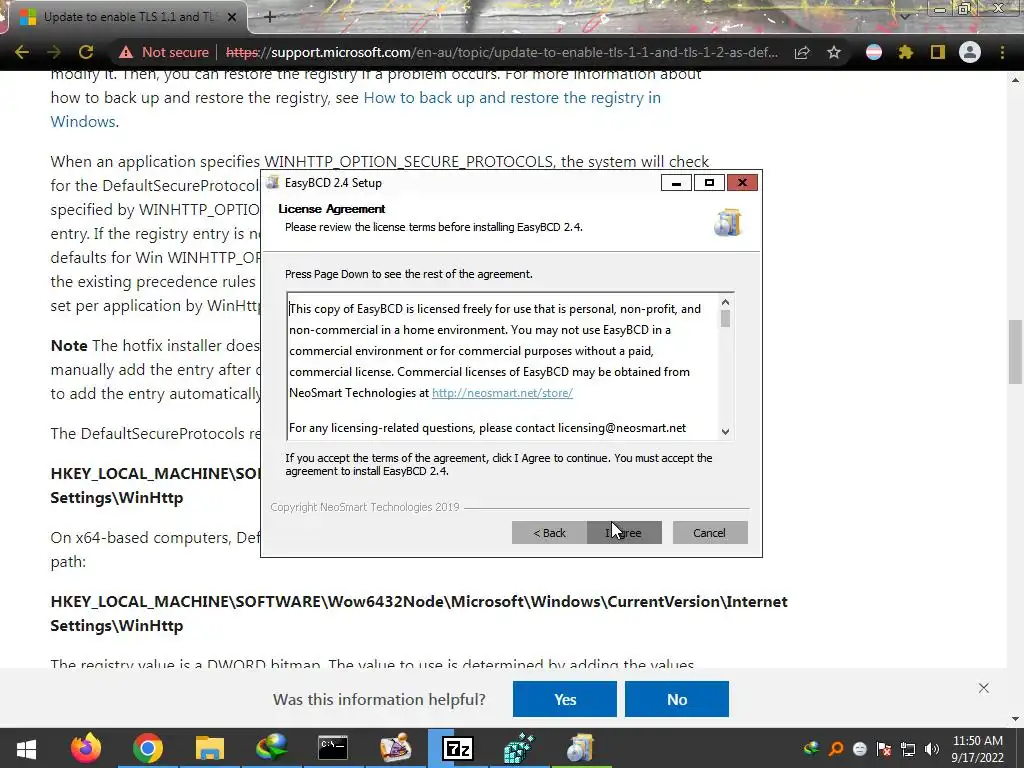1024x768 pixels.
Task: Switch to Chrome in the taskbar
Action: [x=148, y=748]
